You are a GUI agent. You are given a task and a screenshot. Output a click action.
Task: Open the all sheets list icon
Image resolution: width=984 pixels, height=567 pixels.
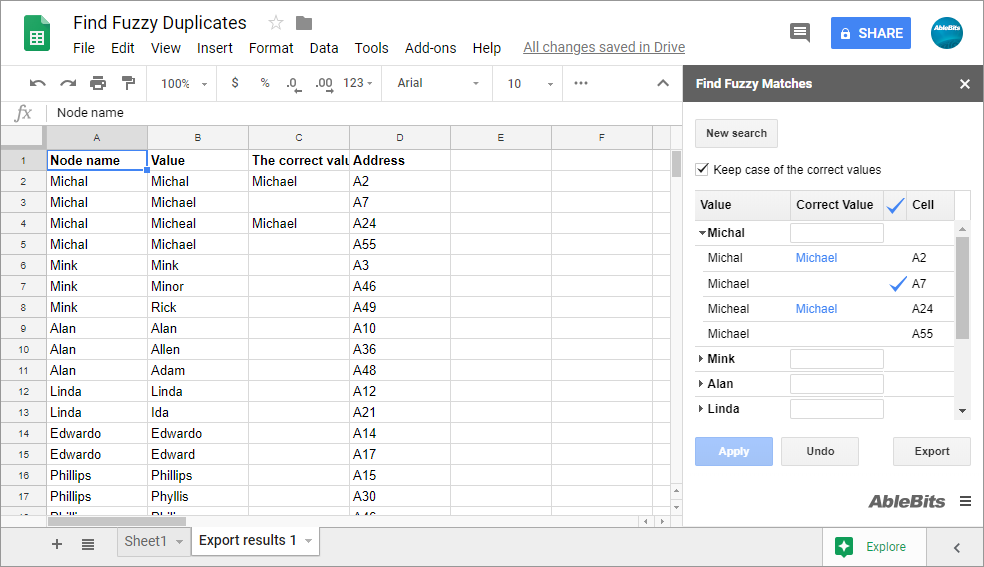click(88, 544)
